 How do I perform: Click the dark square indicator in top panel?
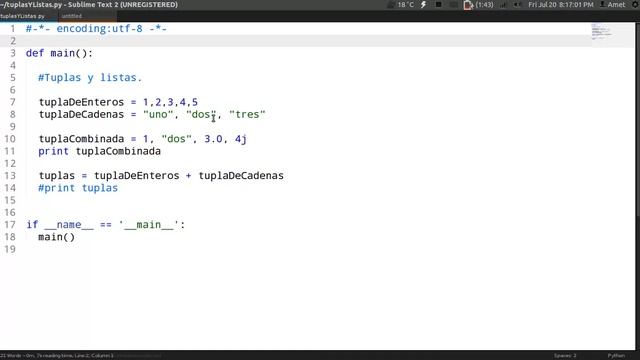(438, 4)
